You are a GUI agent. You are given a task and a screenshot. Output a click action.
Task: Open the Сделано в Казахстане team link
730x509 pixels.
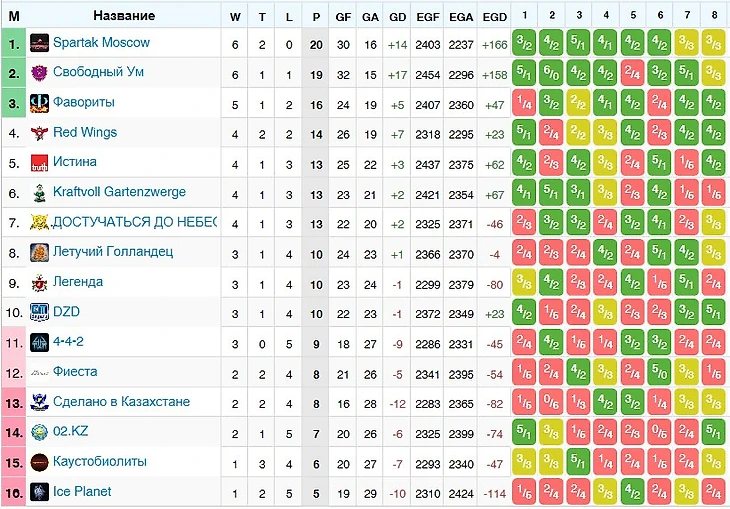click(121, 402)
